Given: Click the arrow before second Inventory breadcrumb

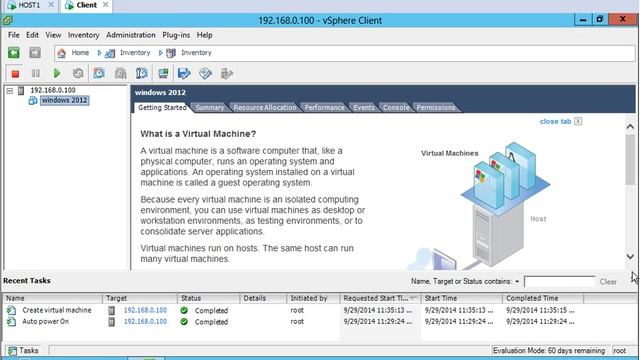Looking at the screenshot, I should [160, 53].
